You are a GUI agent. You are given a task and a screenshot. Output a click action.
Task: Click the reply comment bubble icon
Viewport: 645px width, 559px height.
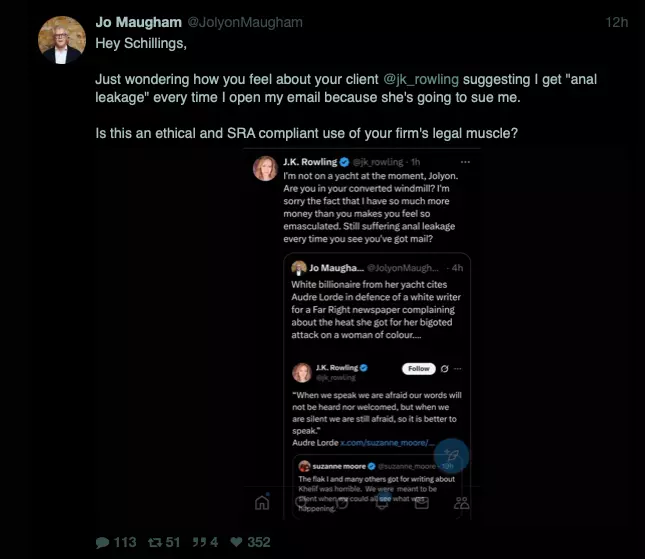tap(102, 543)
